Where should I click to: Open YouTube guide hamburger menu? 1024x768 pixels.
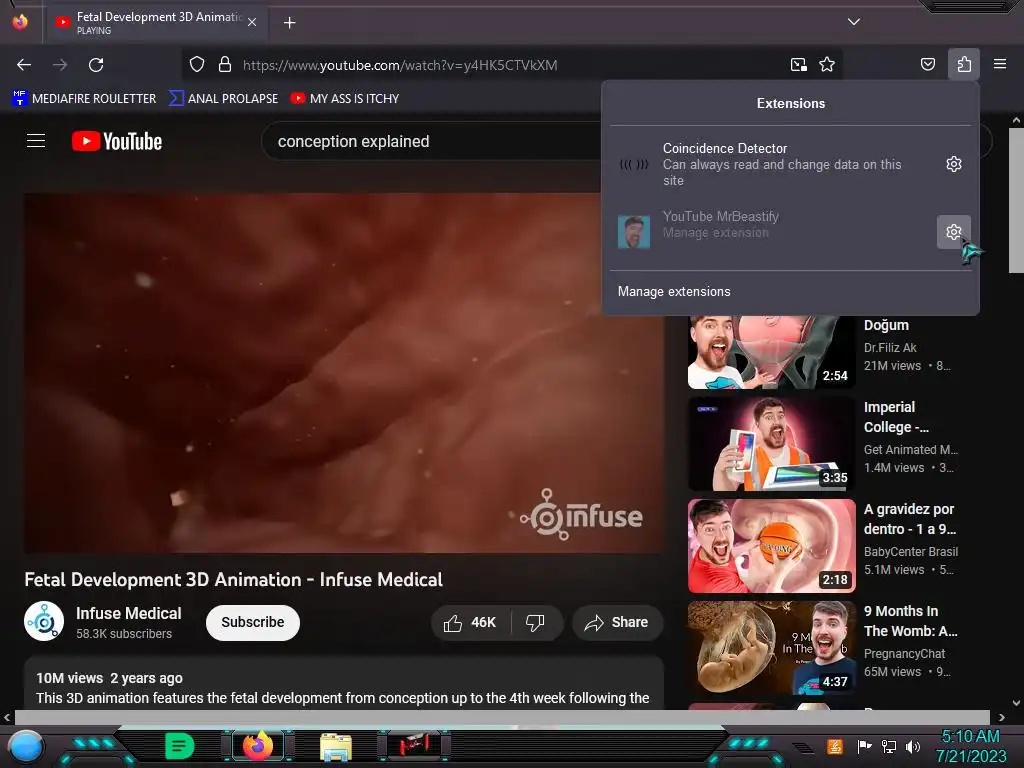tap(36, 141)
